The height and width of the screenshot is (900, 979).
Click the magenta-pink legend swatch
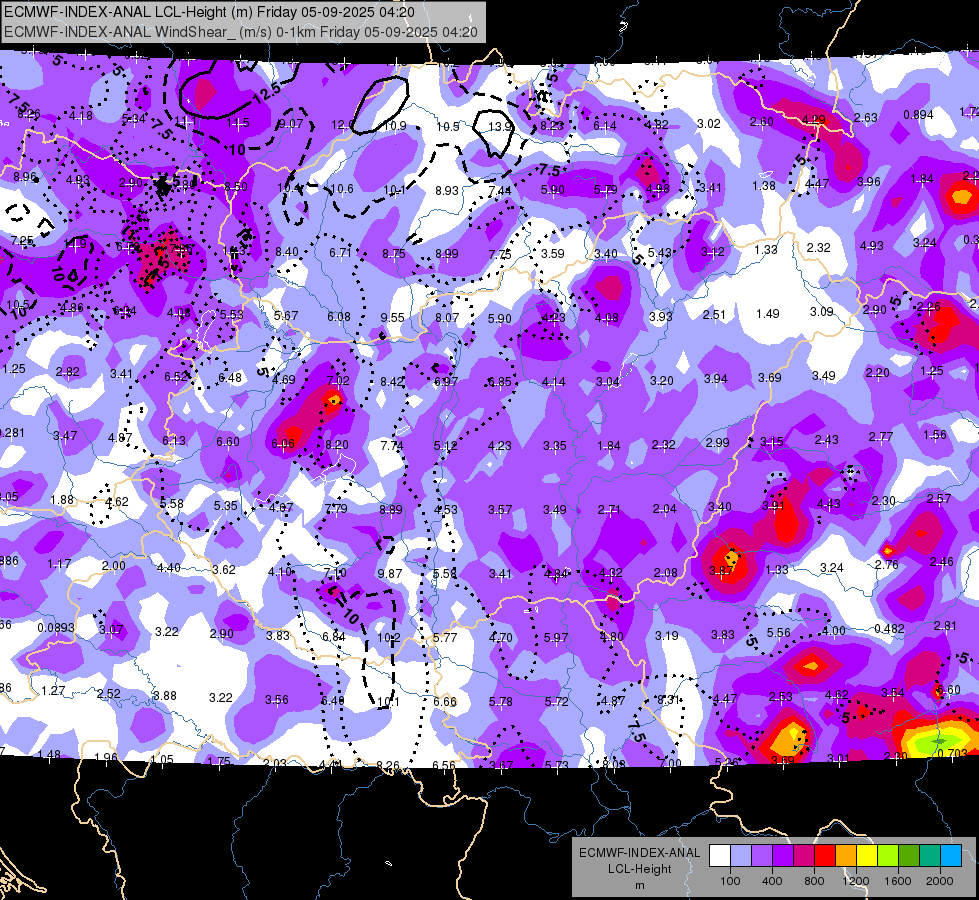coord(804,856)
